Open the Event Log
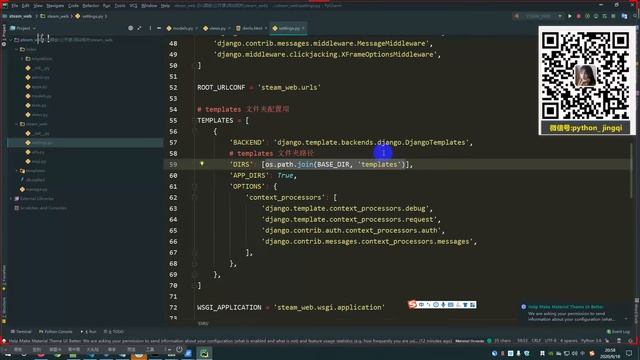640x360 pixels. (x=618, y=332)
